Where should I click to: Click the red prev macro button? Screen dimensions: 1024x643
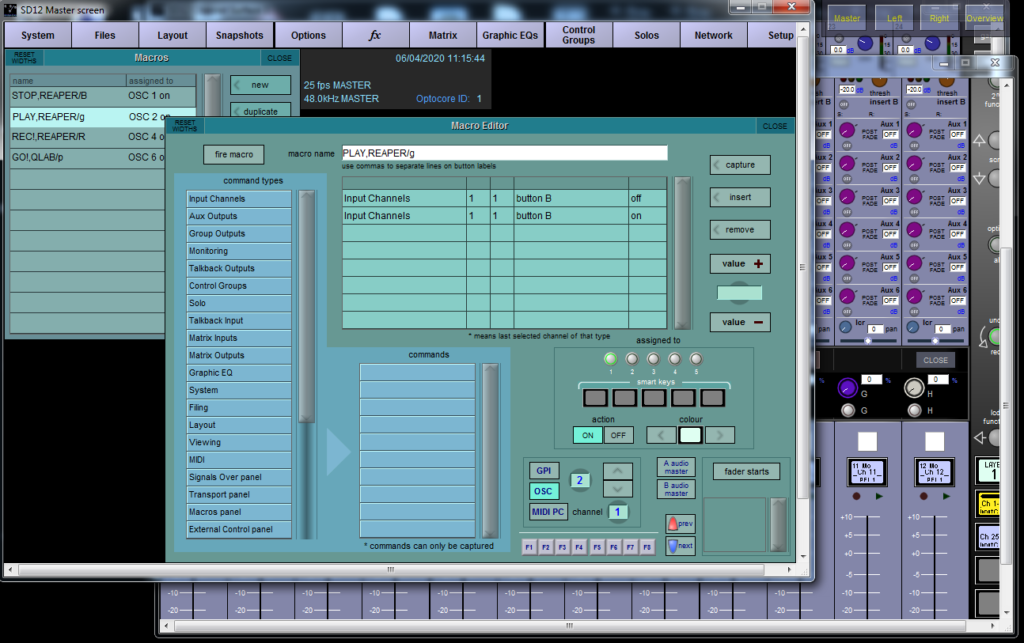[x=680, y=524]
